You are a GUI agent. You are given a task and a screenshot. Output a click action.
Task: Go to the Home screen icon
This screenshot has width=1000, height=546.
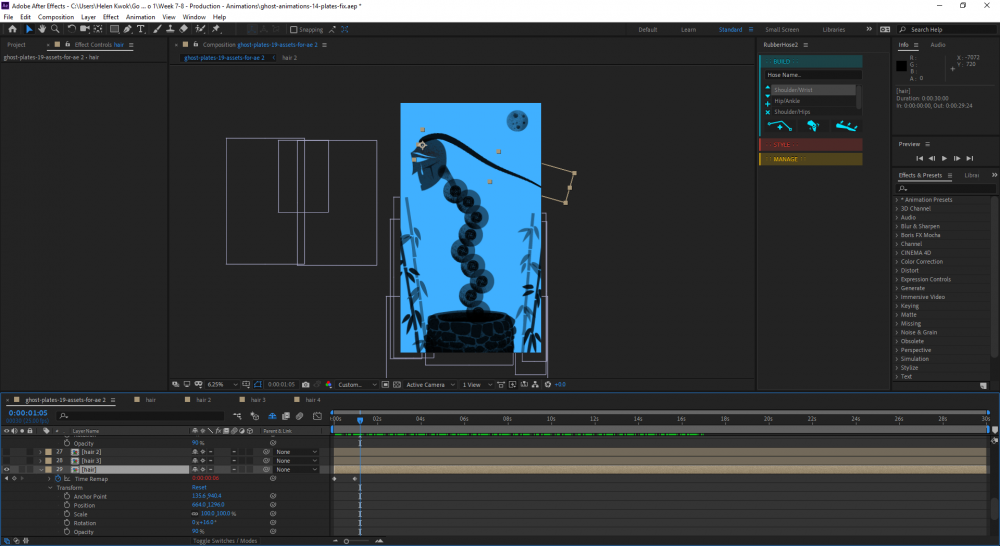pos(12,29)
